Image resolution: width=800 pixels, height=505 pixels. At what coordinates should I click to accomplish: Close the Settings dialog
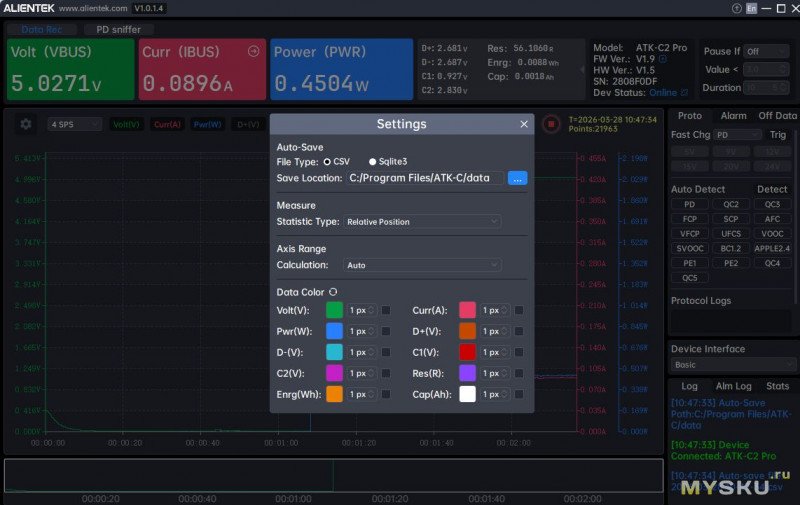click(x=524, y=124)
